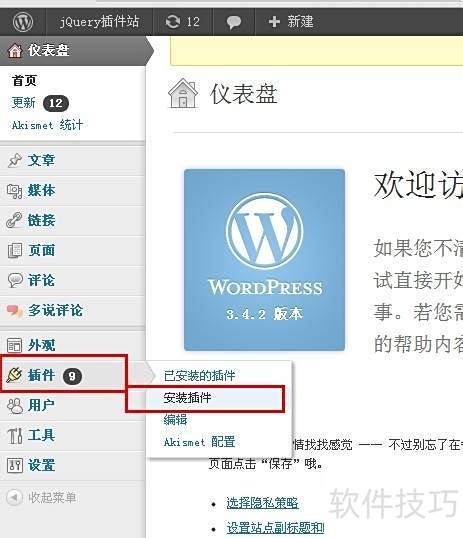Screen dimensions: 463x538
Task: Open the 媒体 menu
Action: pos(41,190)
